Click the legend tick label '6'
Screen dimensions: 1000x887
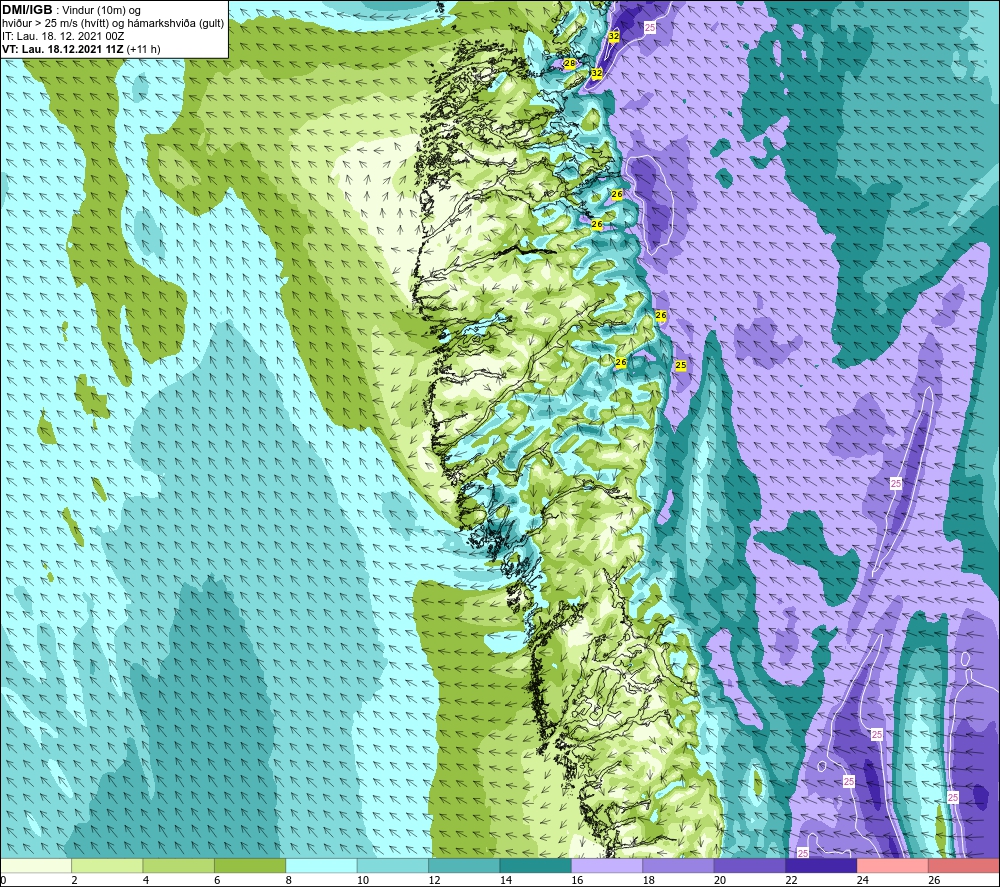(x=217, y=880)
